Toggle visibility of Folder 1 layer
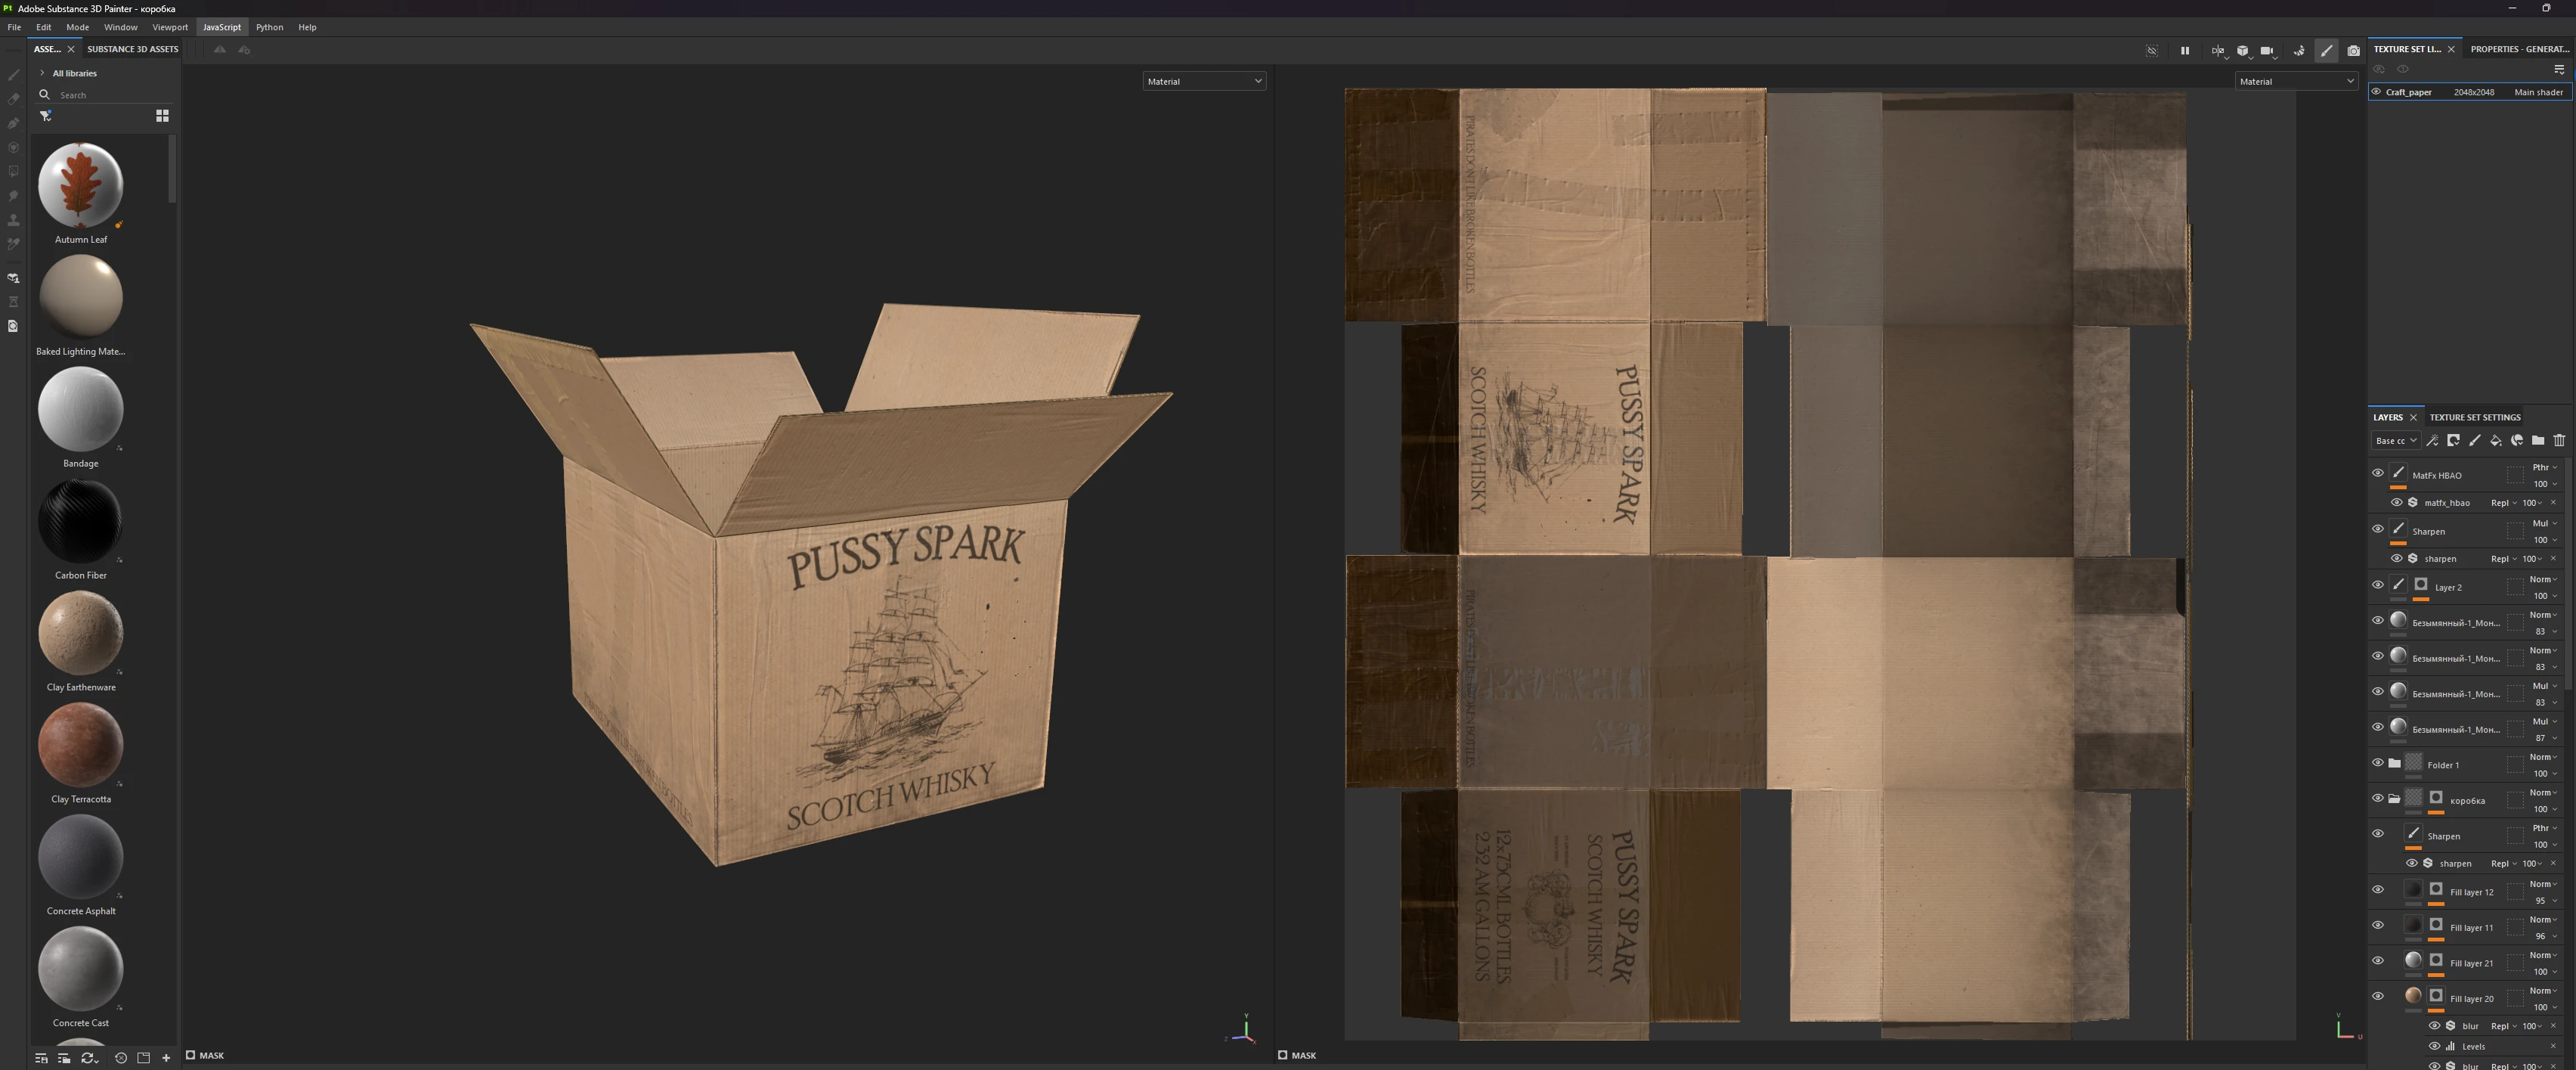Viewport: 2576px width, 1070px height. click(x=2377, y=763)
